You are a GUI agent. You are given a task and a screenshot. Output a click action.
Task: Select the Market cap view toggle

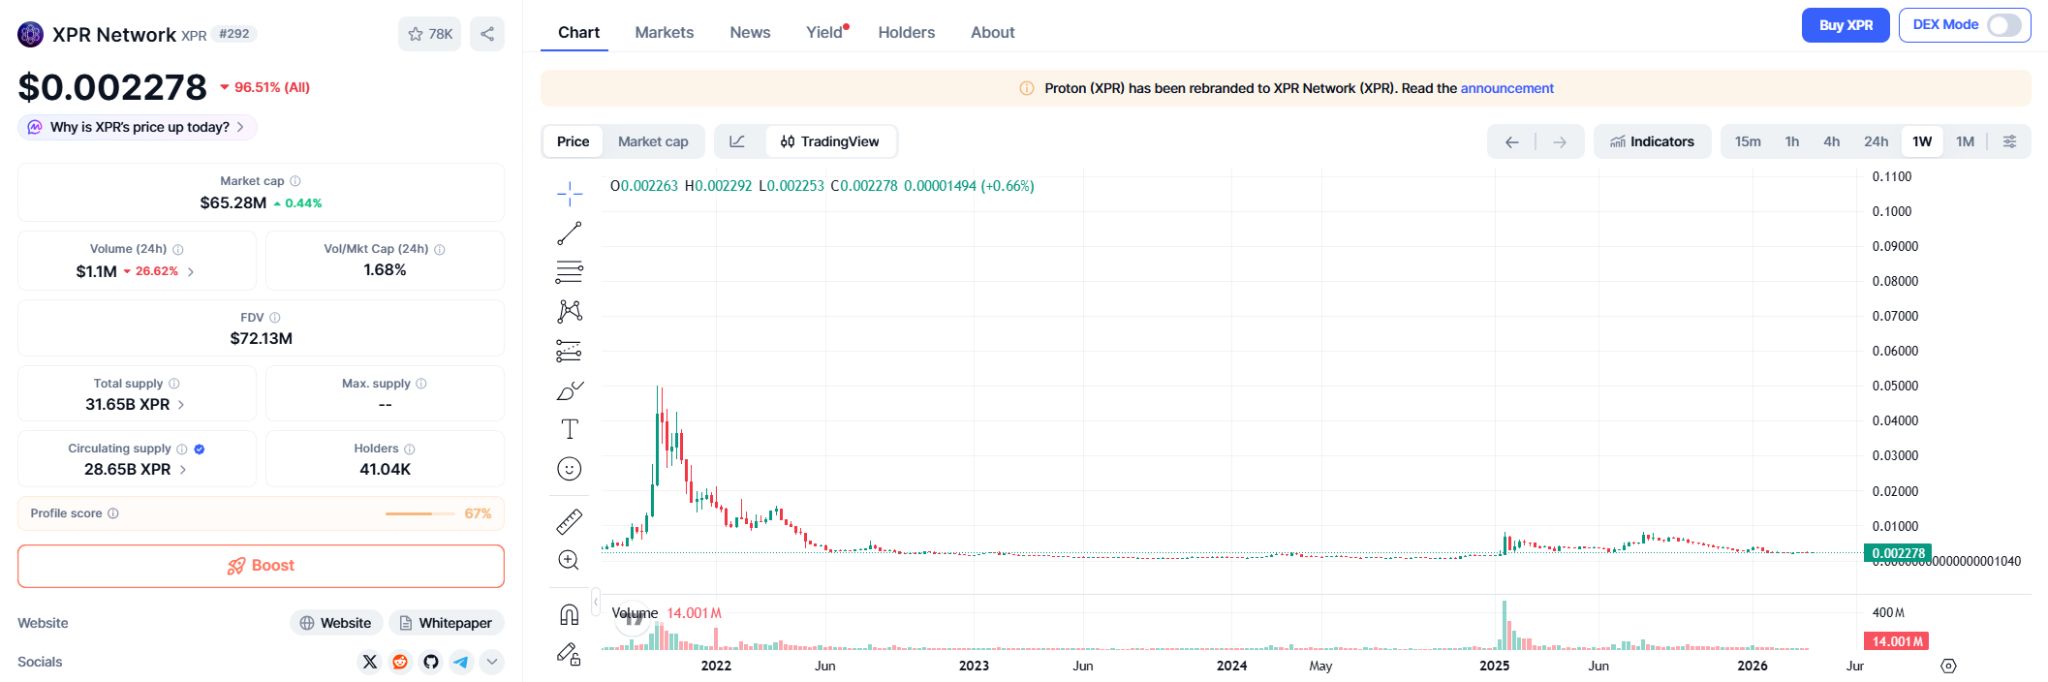click(x=653, y=141)
